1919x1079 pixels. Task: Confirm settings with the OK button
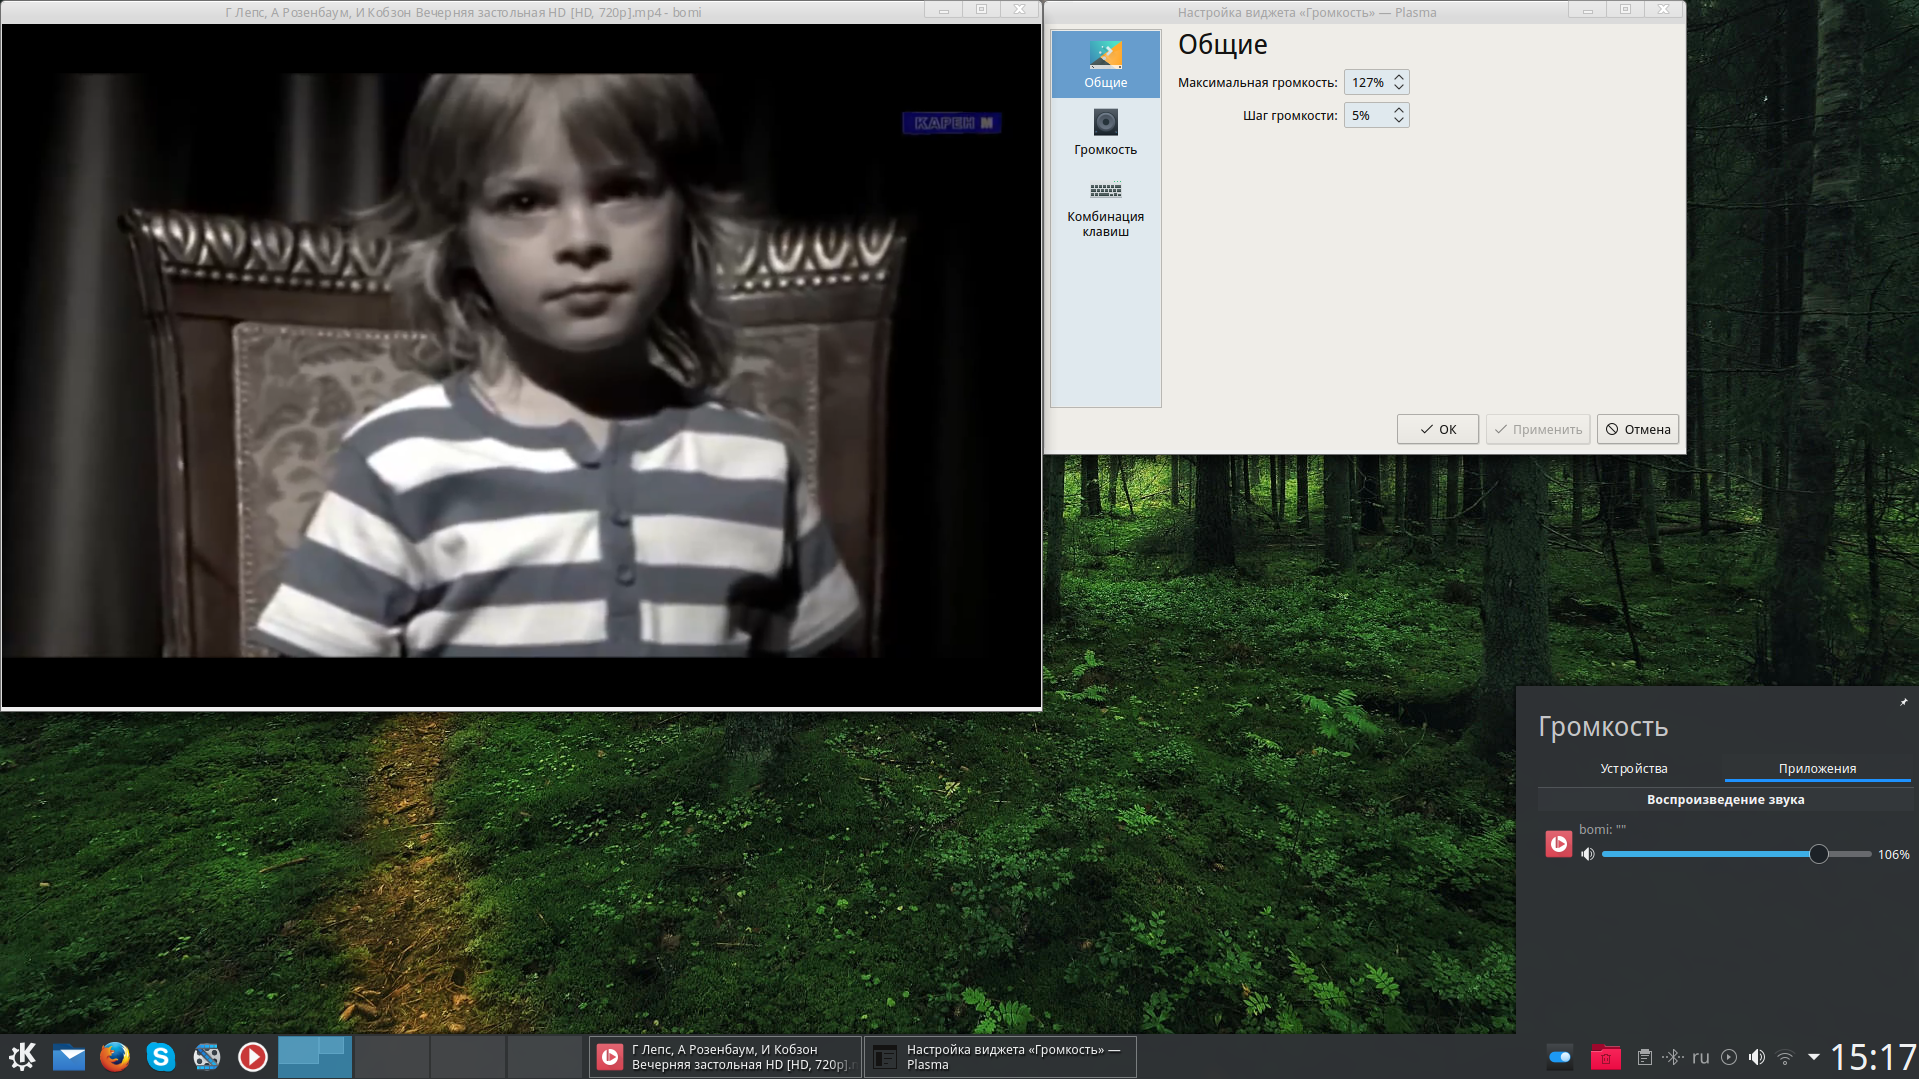pos(1438,430)
